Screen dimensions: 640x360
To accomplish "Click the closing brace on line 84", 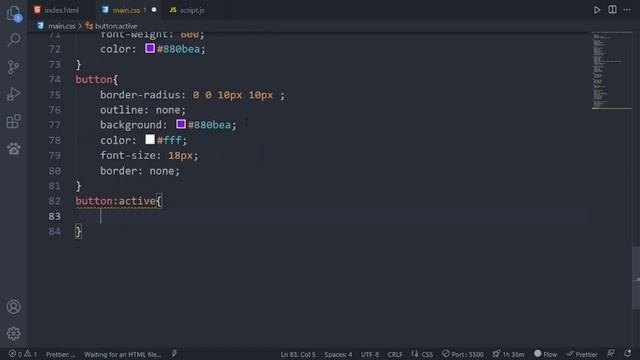I will (78, 232).
